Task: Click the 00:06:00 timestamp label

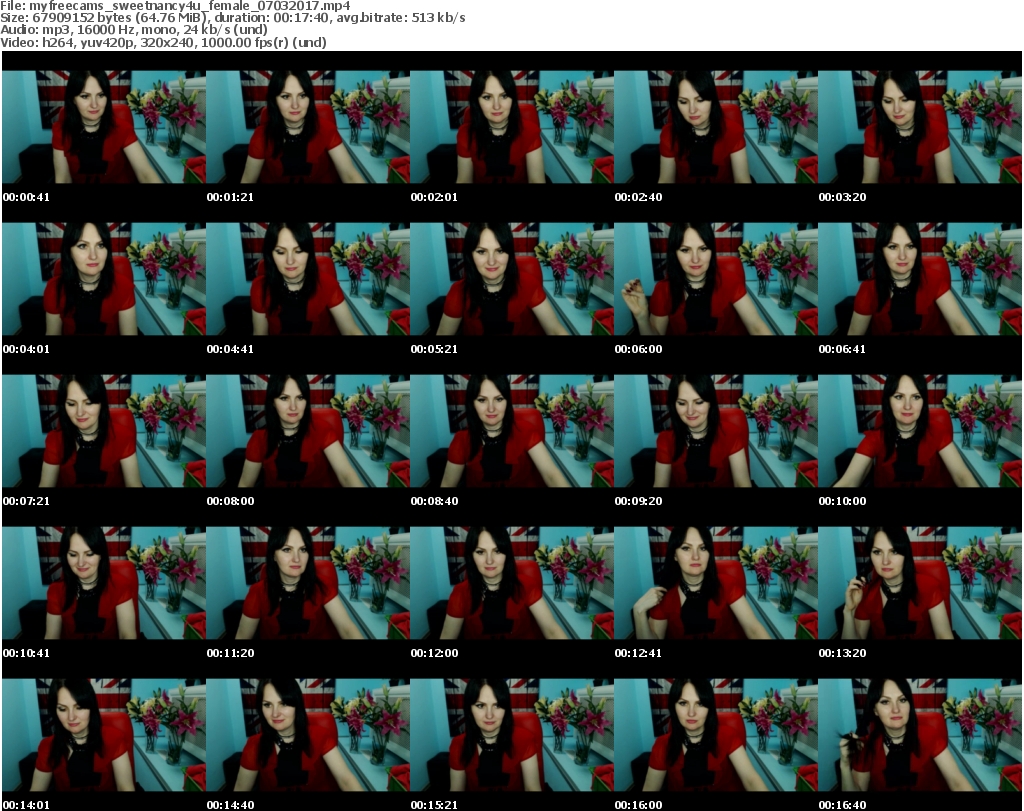Action: coord(638,349)
